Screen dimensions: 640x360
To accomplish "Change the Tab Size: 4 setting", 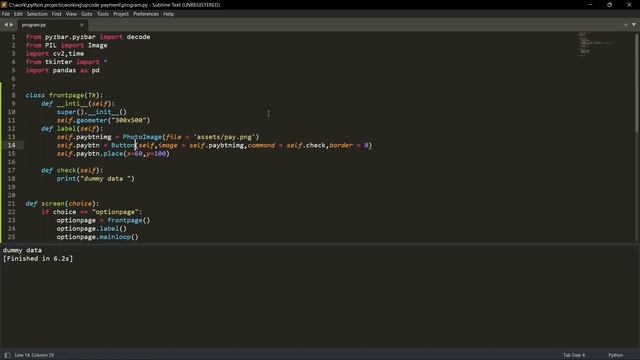I will pos(574,355).
